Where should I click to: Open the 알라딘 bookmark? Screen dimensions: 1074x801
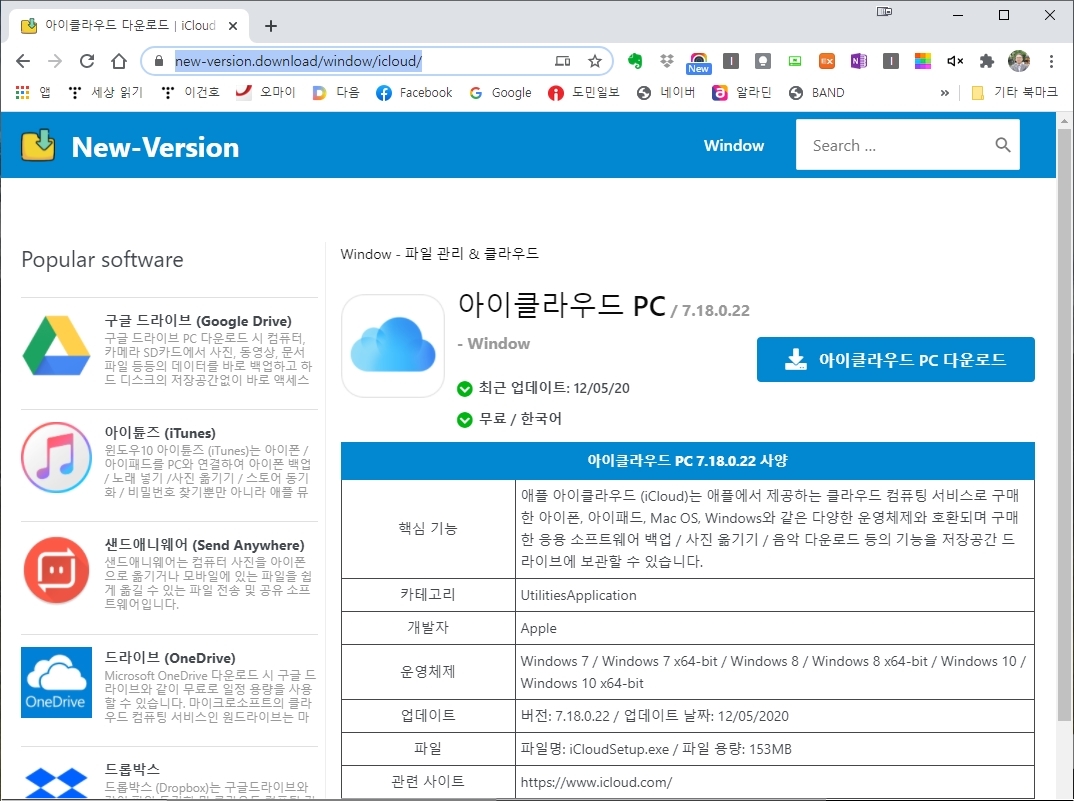click(742, 93)
